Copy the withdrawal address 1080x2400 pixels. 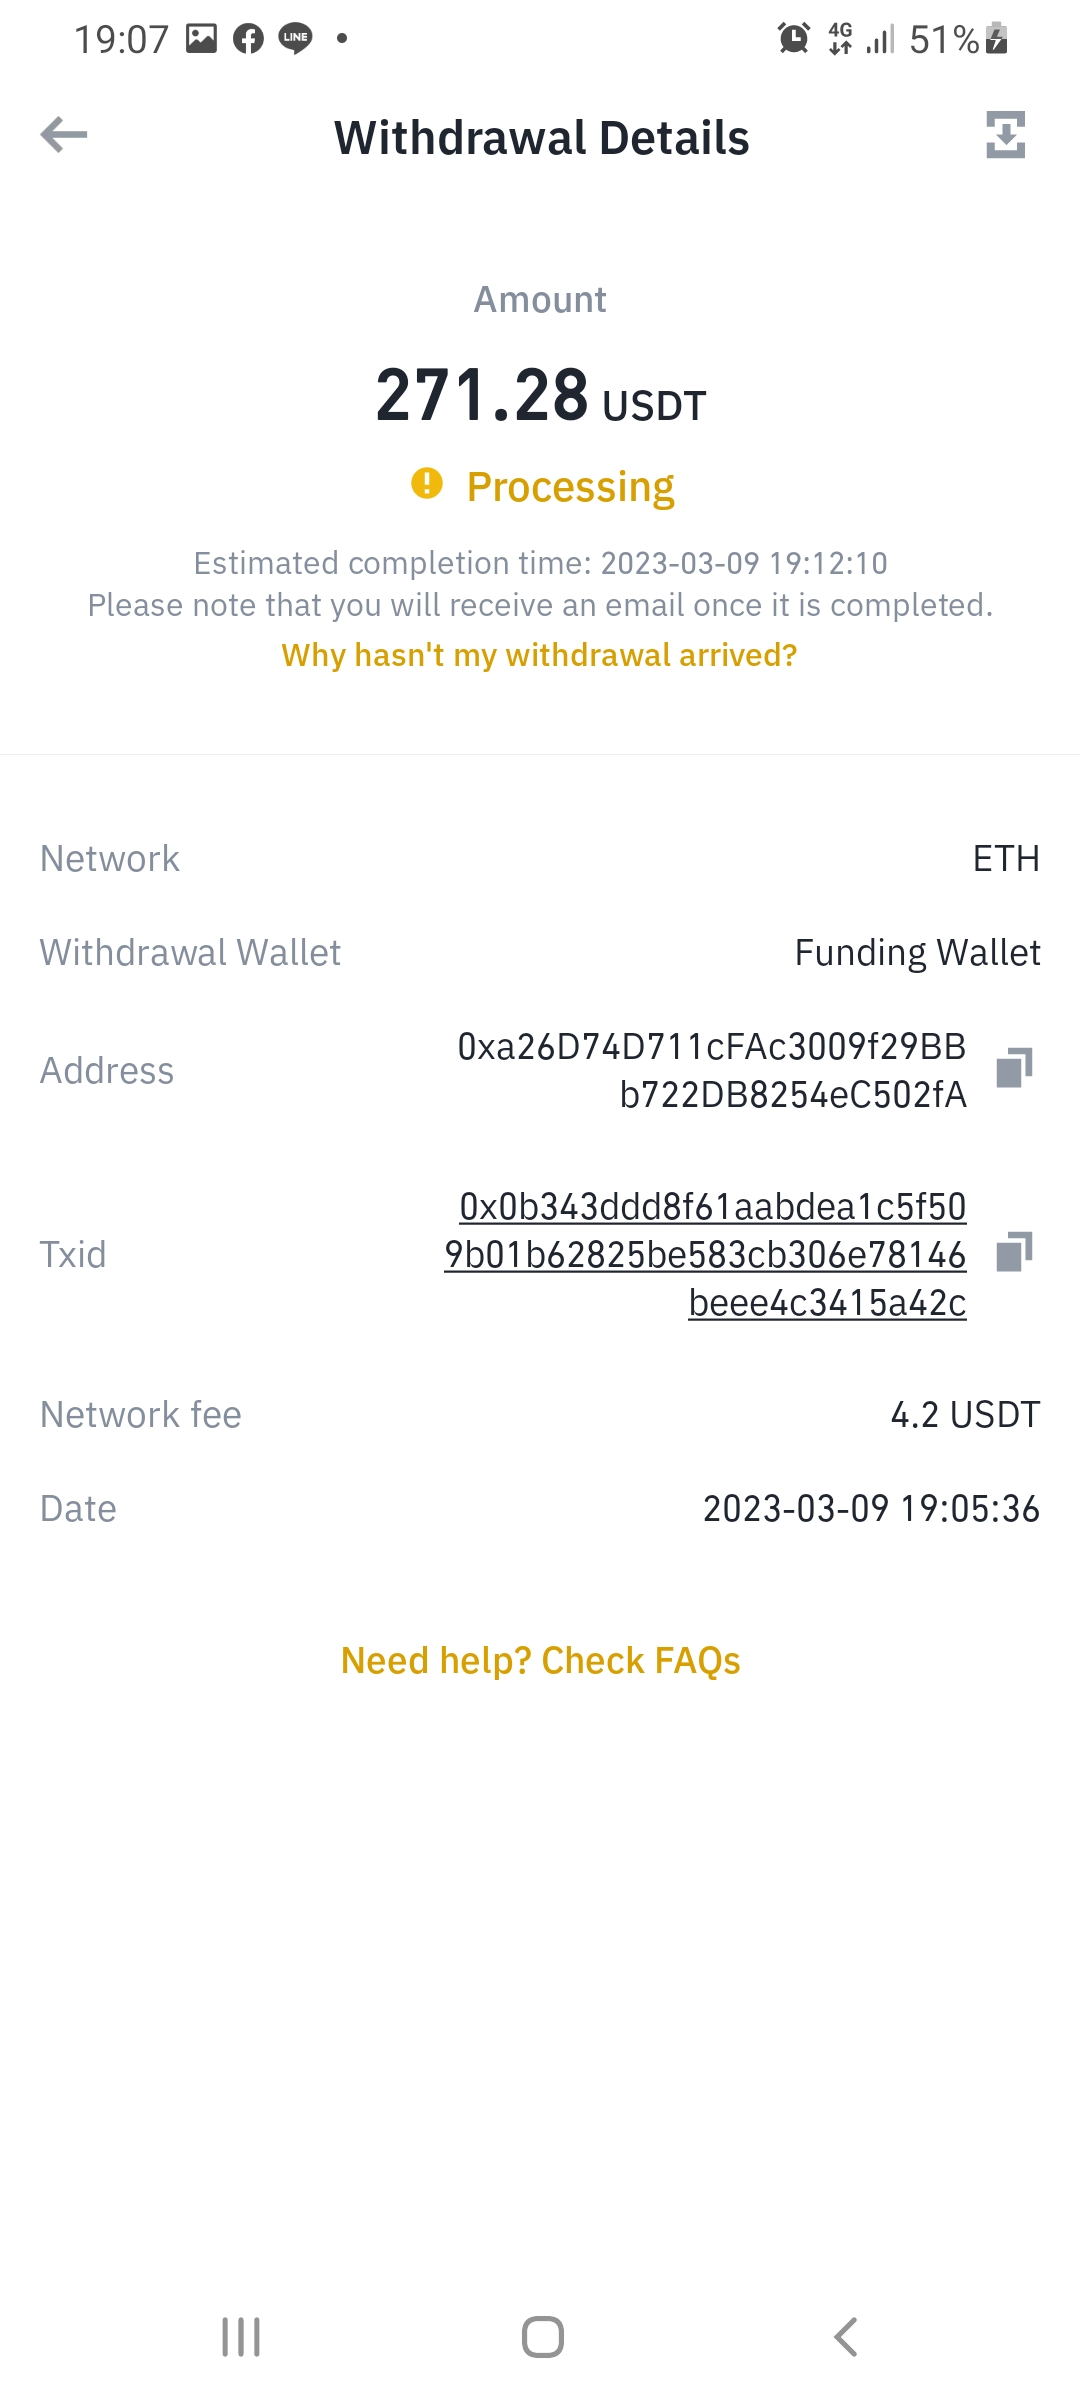point(1014,1068)
